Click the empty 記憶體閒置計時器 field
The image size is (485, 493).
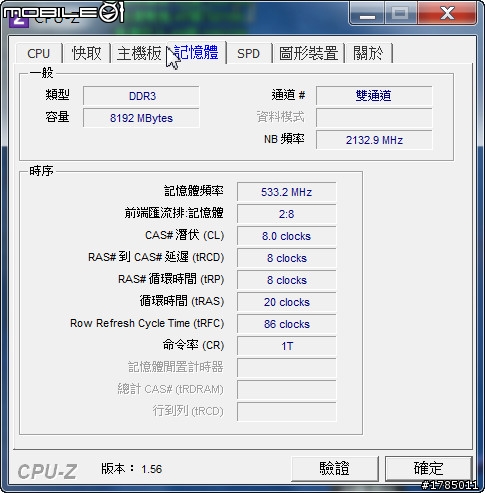(x=287, y=368)
